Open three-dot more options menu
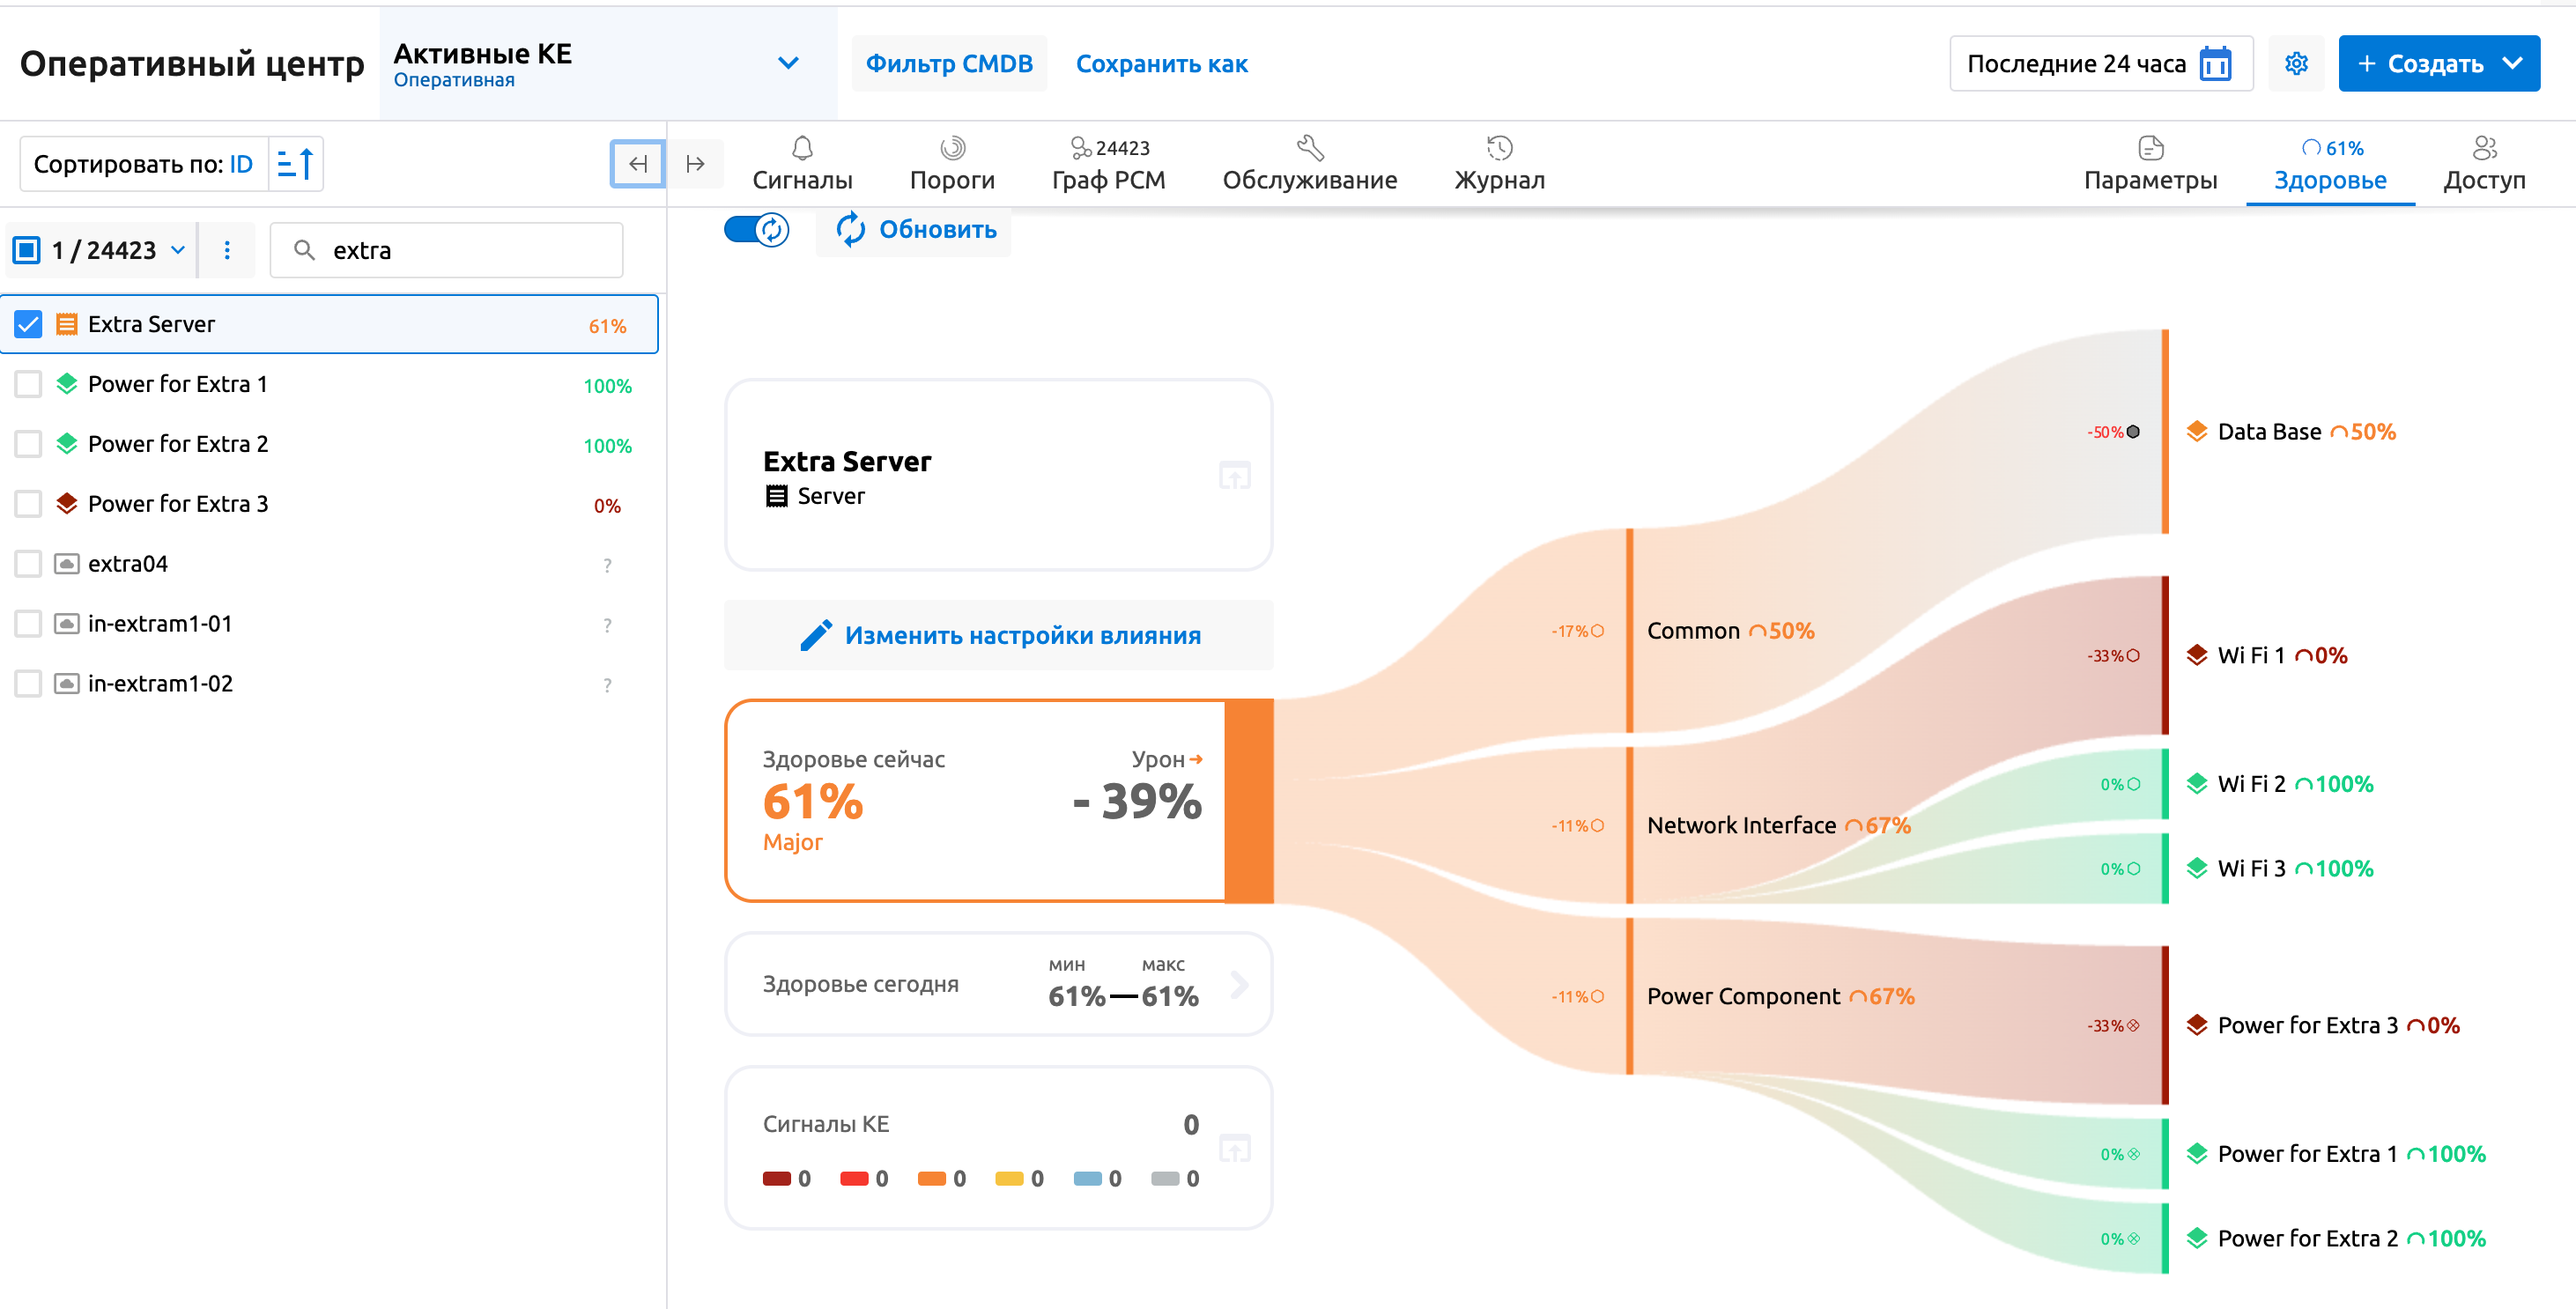2576x1309 pixels. pyautogui.click(x=227, y=250)
